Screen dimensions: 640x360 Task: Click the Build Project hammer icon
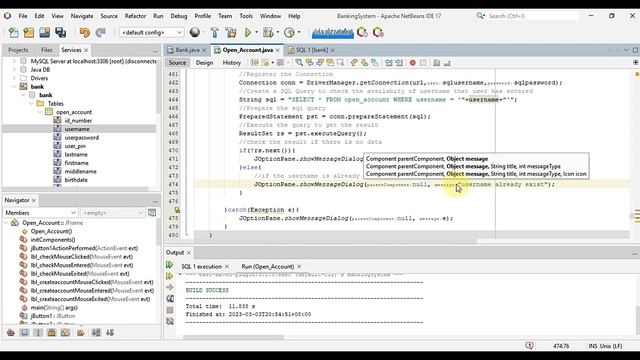point(215,32)
